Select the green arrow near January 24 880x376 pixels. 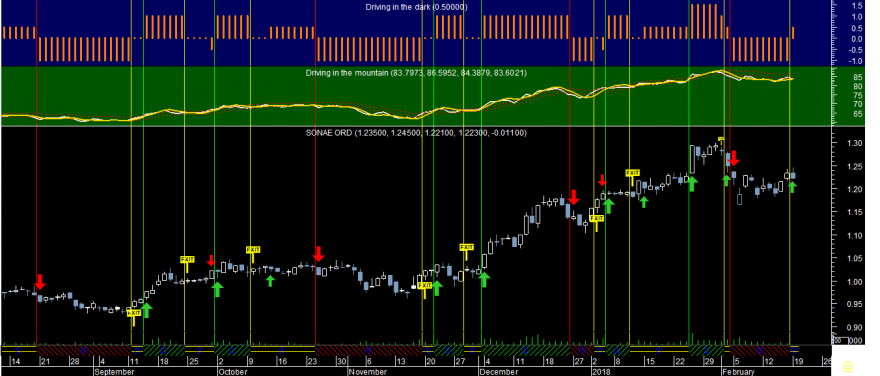pyautogui.click(x=692, y=183)
